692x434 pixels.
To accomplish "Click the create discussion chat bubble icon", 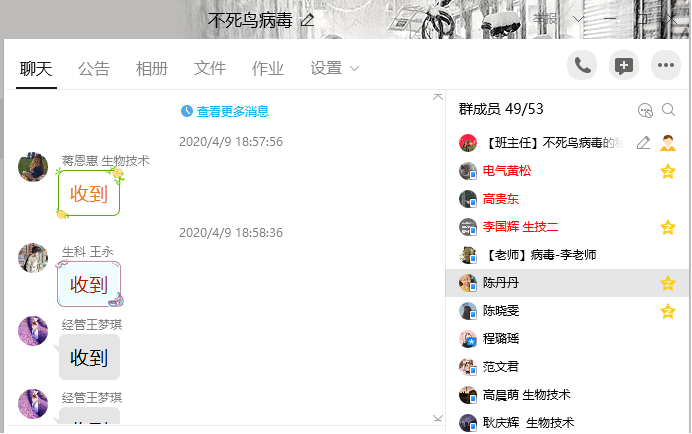I will 624,66.
